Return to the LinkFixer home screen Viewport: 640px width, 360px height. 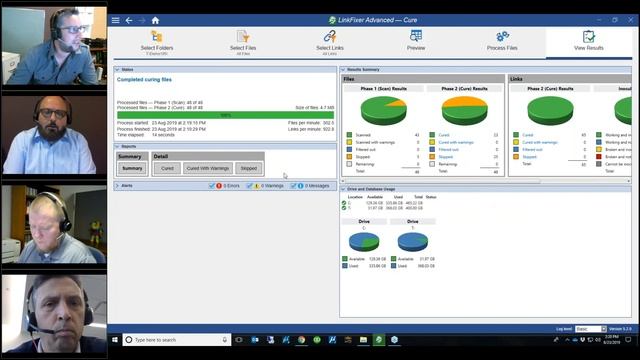tap(155, 20)
